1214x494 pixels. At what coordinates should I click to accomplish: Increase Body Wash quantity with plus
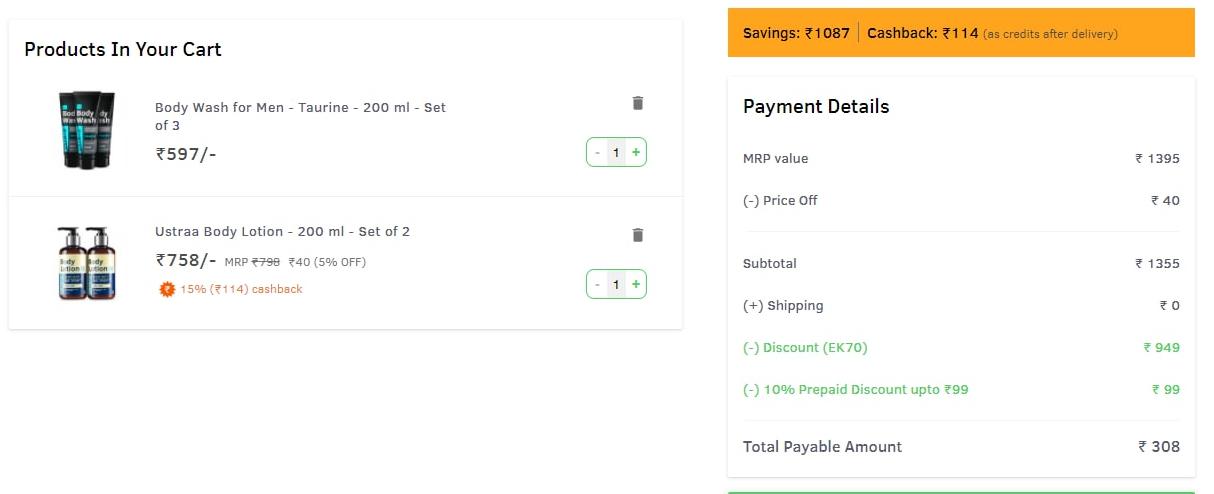coord(636,152)
